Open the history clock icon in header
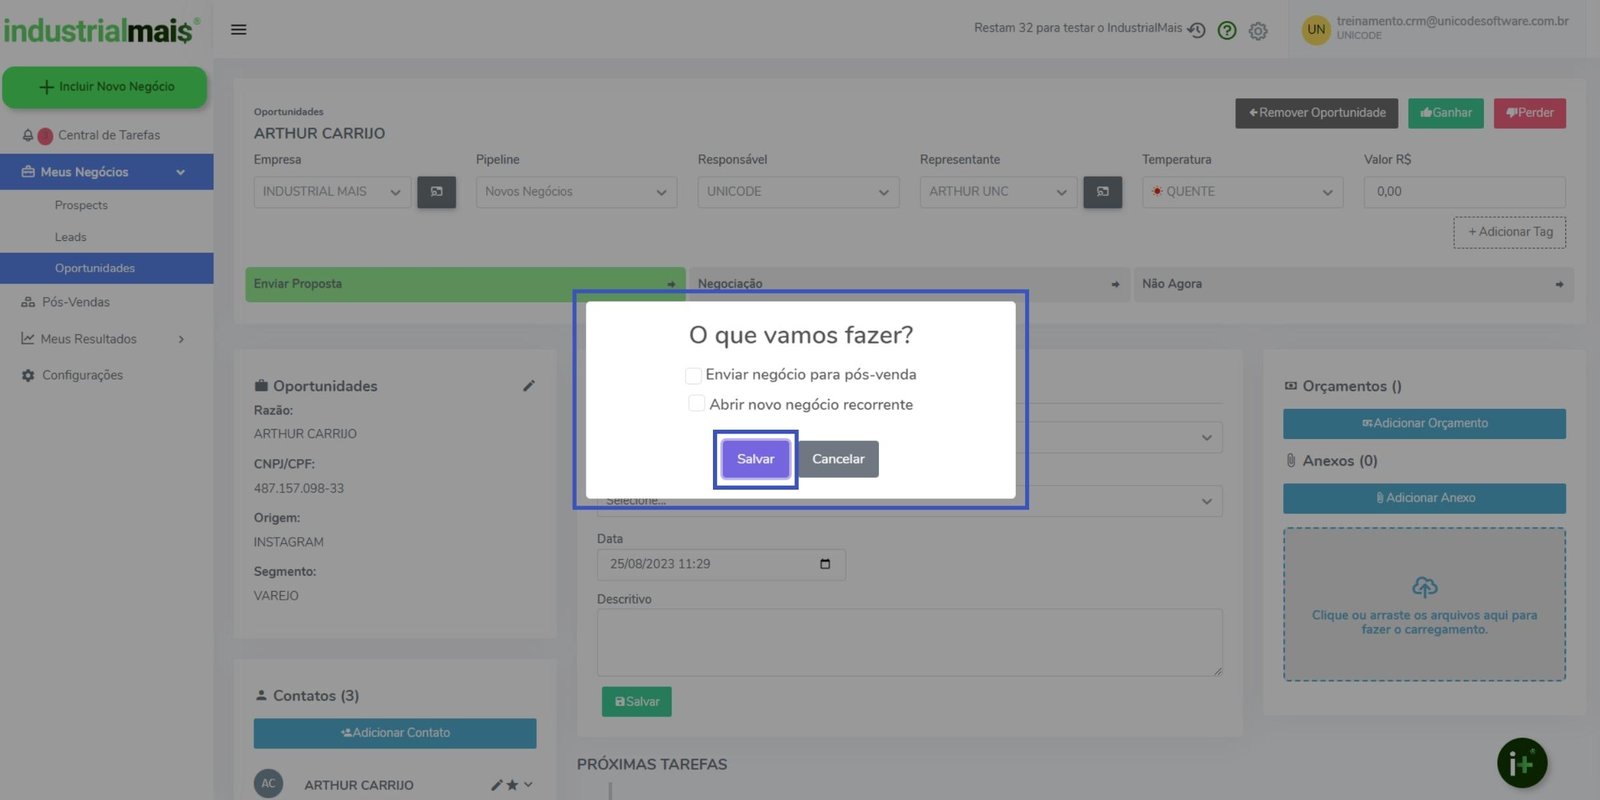 click(x=1196, y=31)
